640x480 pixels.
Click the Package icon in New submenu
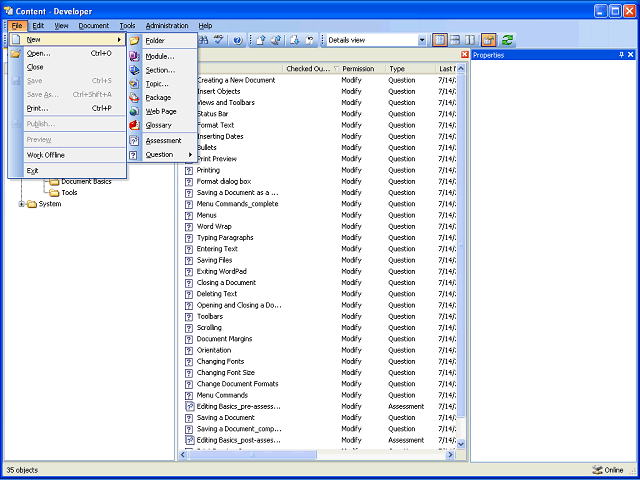(134, 98)
